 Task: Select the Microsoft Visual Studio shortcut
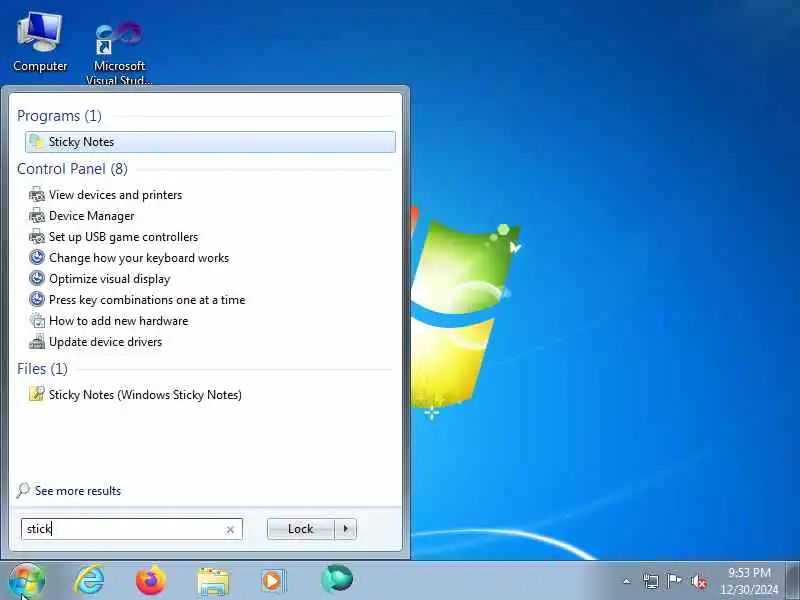click(119, 53)
